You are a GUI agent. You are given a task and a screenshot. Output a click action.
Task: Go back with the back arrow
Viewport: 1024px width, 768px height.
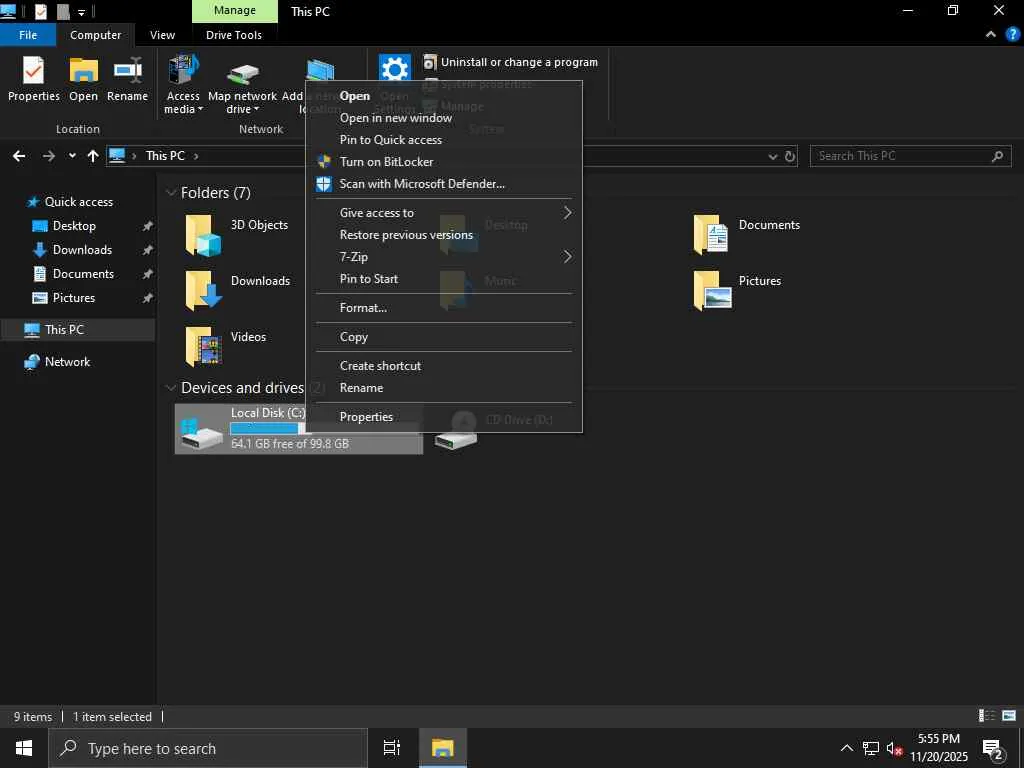pos(19,156)
